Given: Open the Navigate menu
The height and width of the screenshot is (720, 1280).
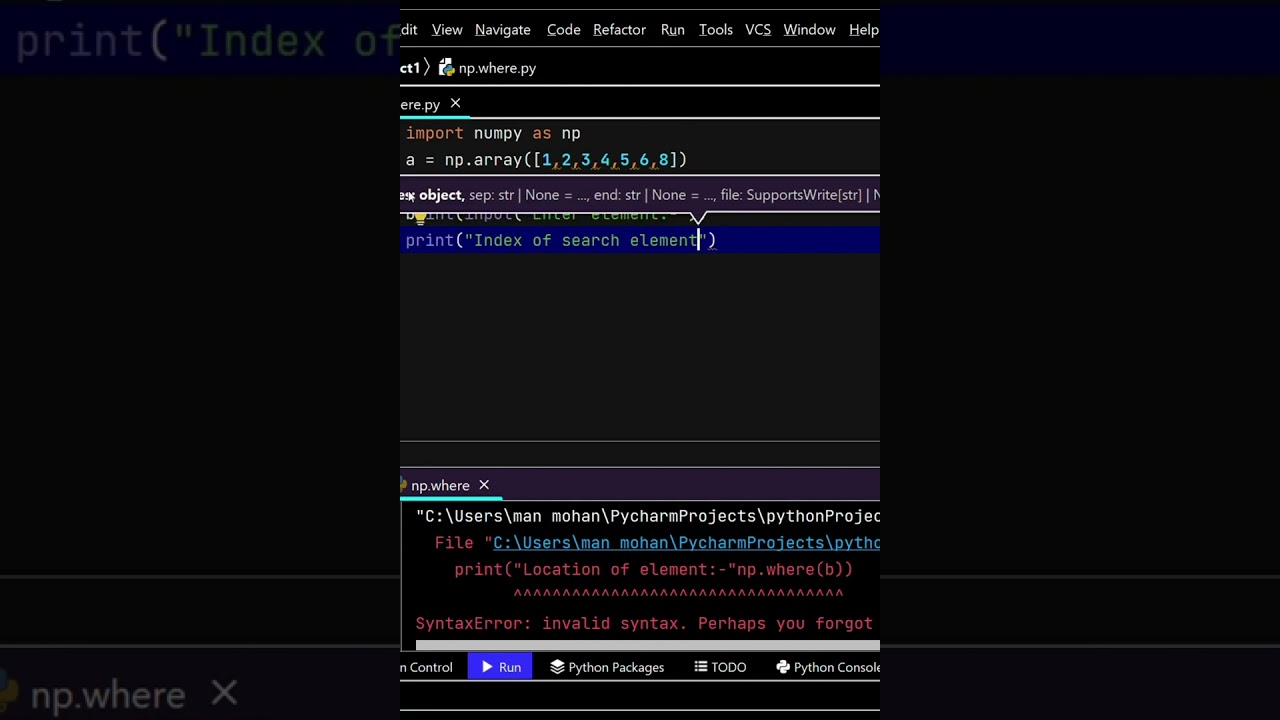Looking at the screenshot, I should tap(503, 30).
